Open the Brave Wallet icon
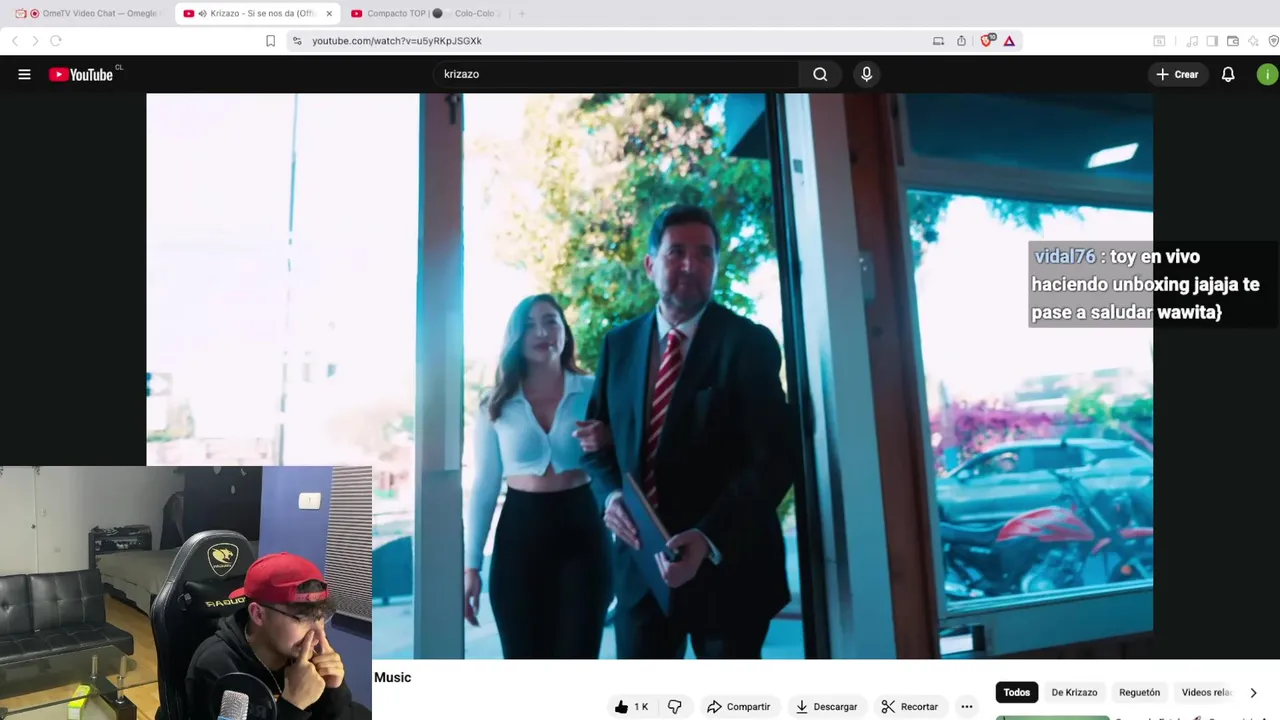The width and height of the screenshot is (1280, 720). click(x=1233, y=41)
